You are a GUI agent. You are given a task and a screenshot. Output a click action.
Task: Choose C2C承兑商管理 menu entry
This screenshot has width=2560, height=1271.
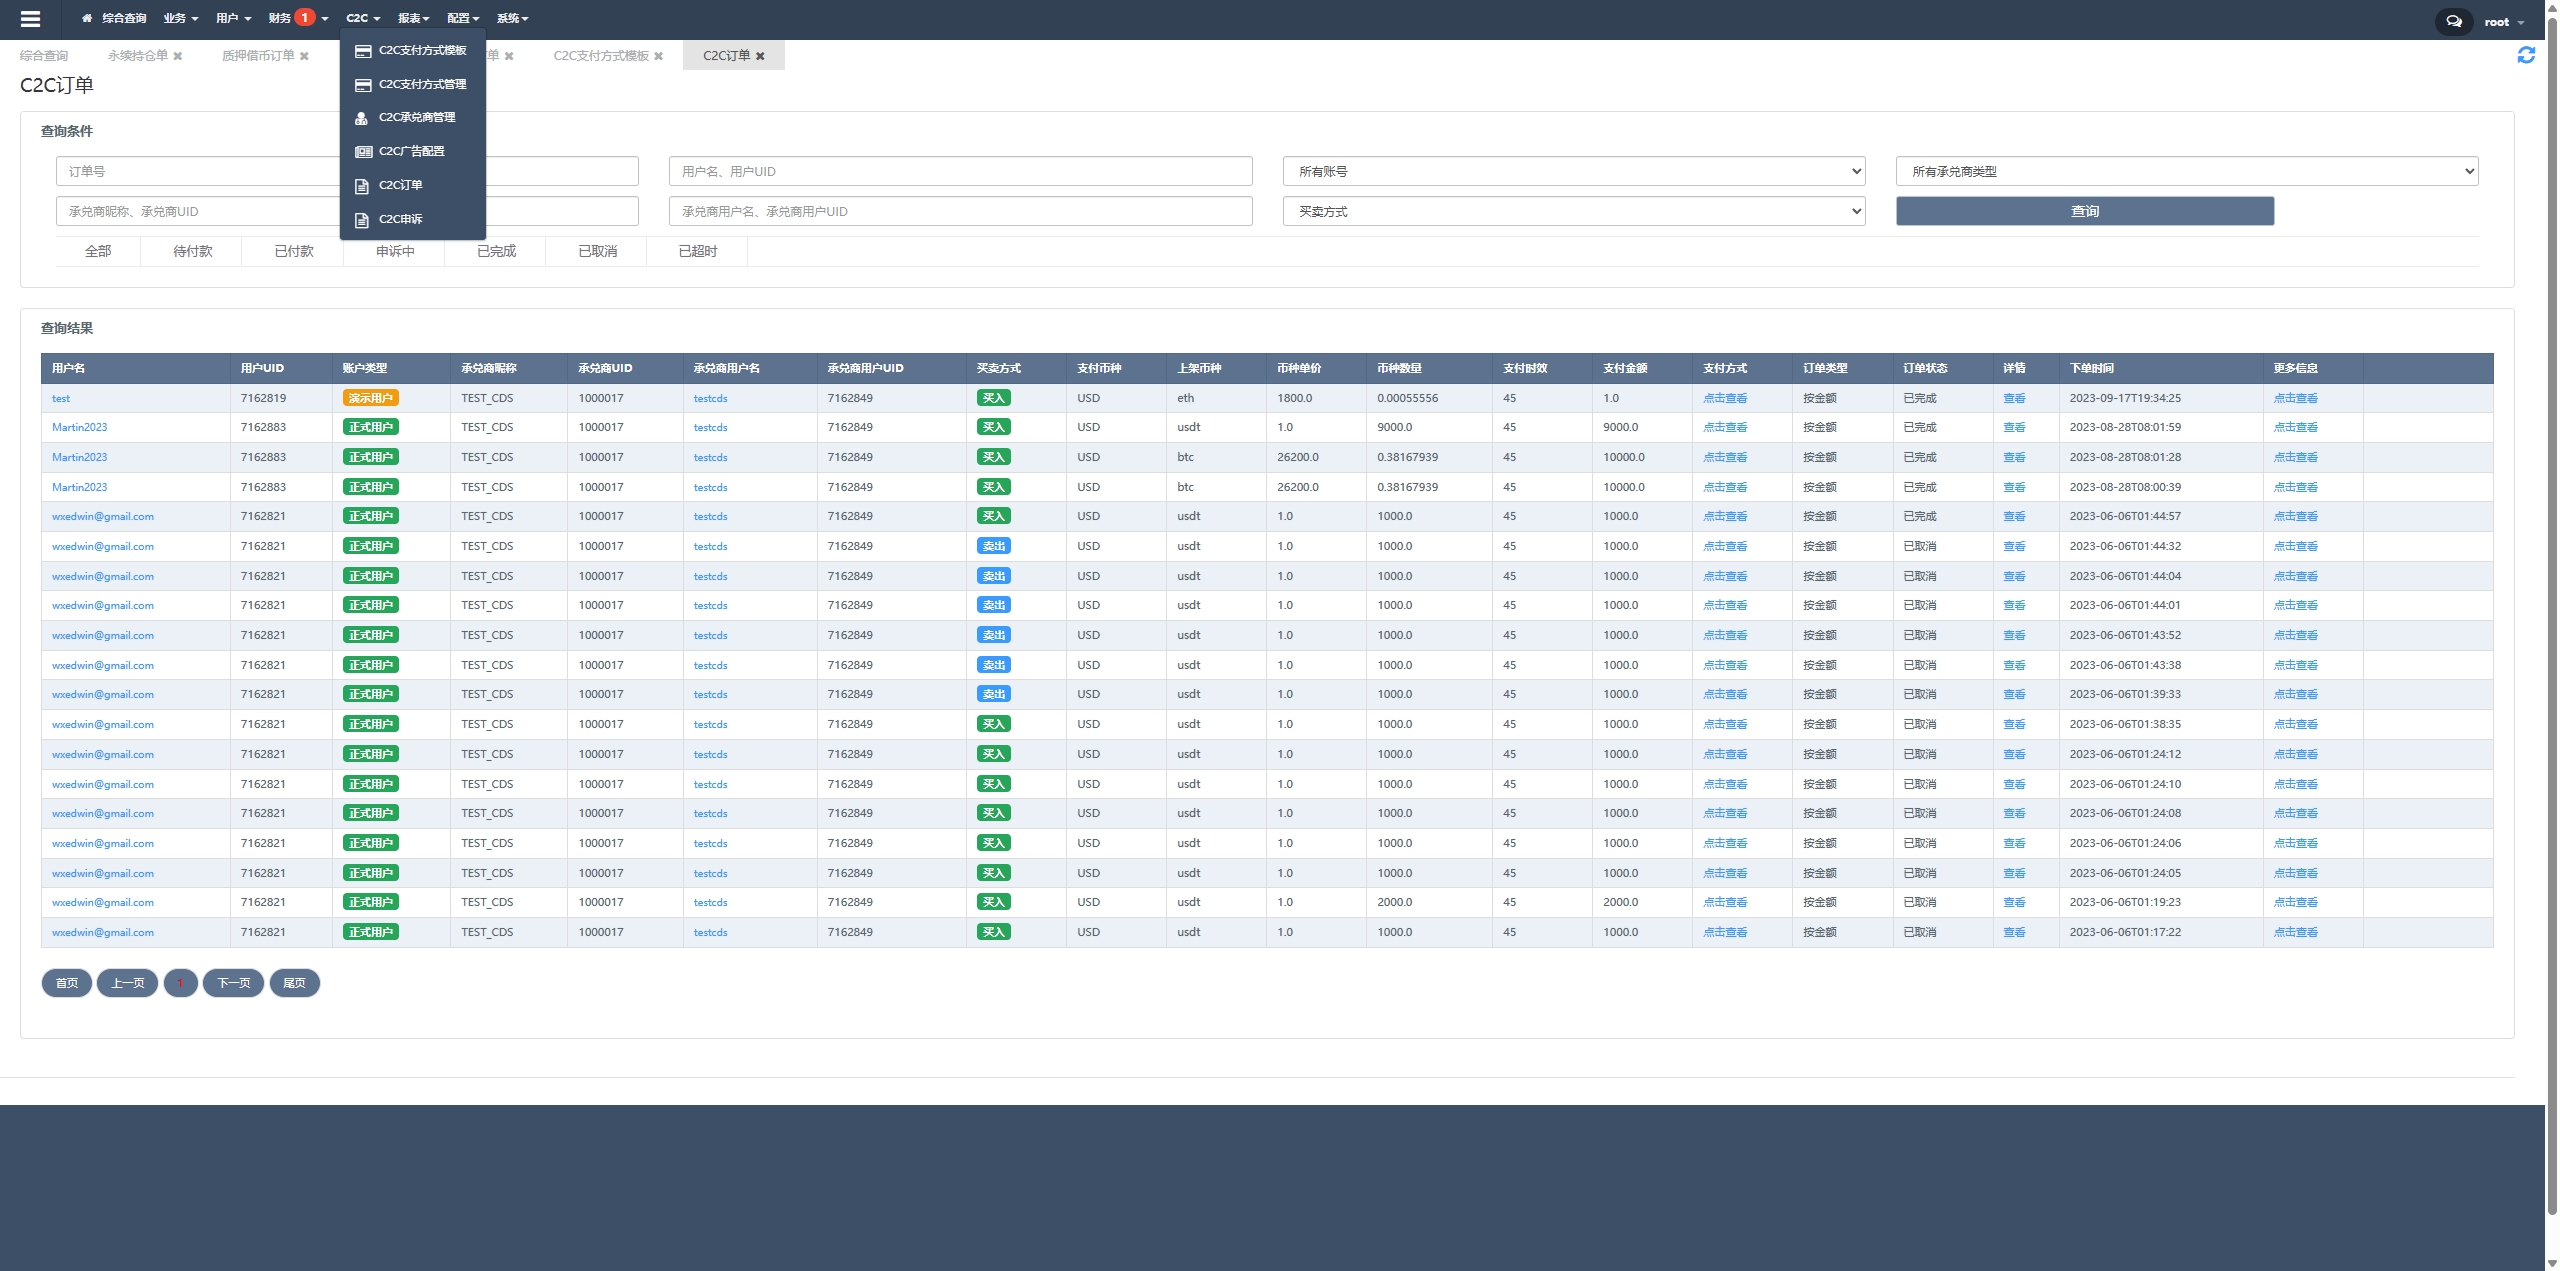[x=416, y=117]
